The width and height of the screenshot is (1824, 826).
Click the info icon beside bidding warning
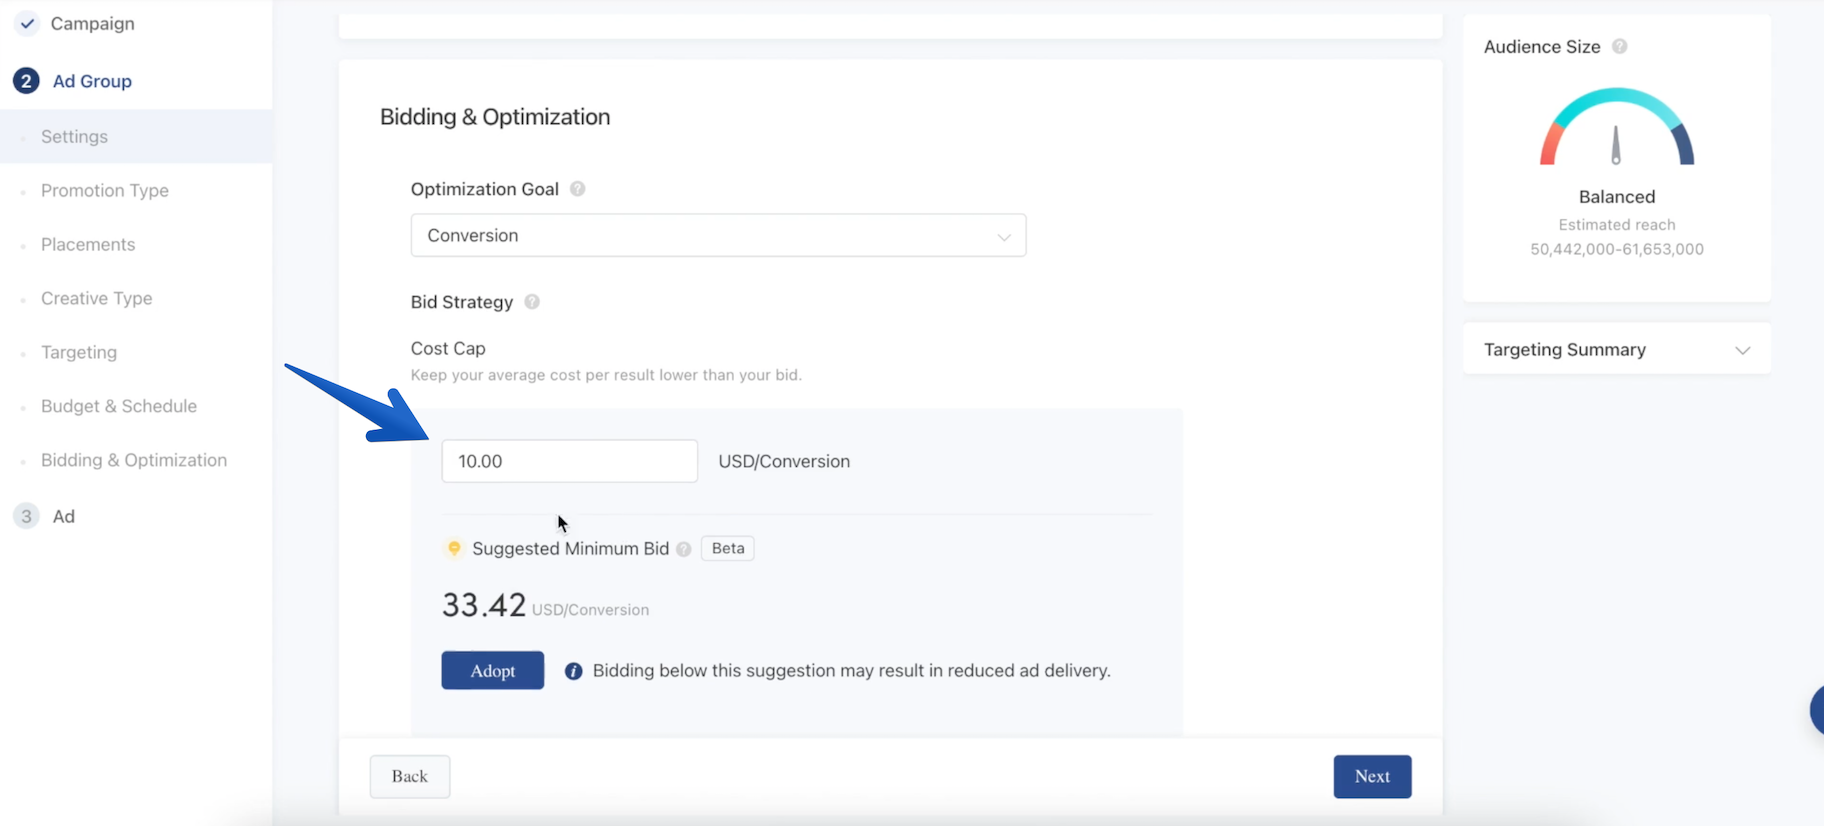coord(573,671)
